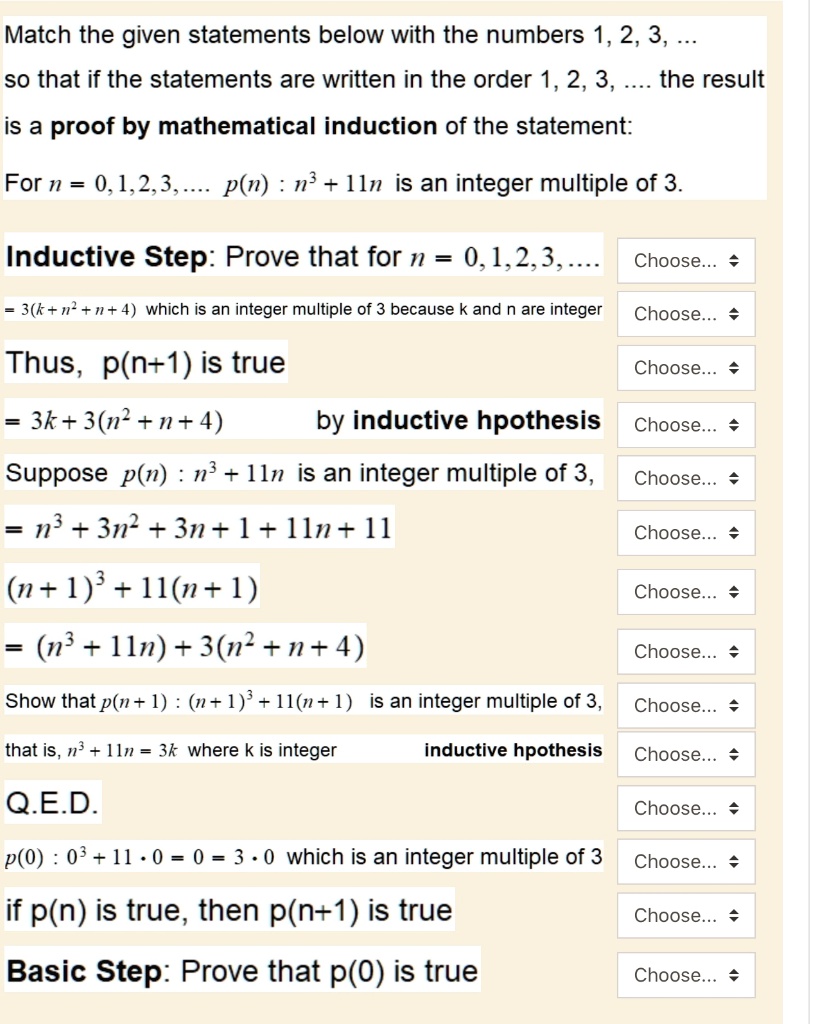The height and width of the screenshot is (1024, 814).
Task: Click the Inductive Step statement text
Action: (x=300, y=257)
